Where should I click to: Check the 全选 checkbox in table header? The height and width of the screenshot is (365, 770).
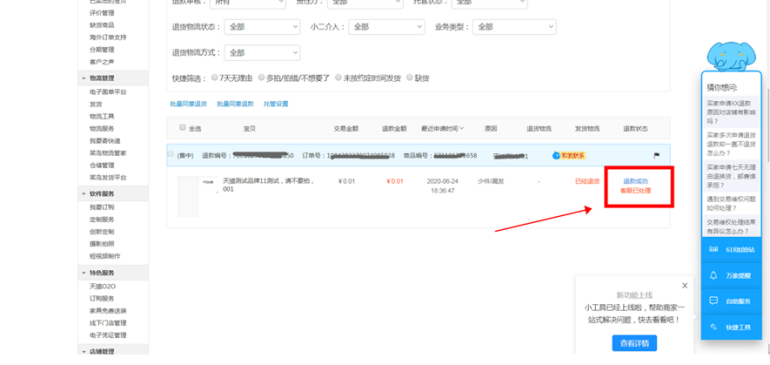(183, 128)
